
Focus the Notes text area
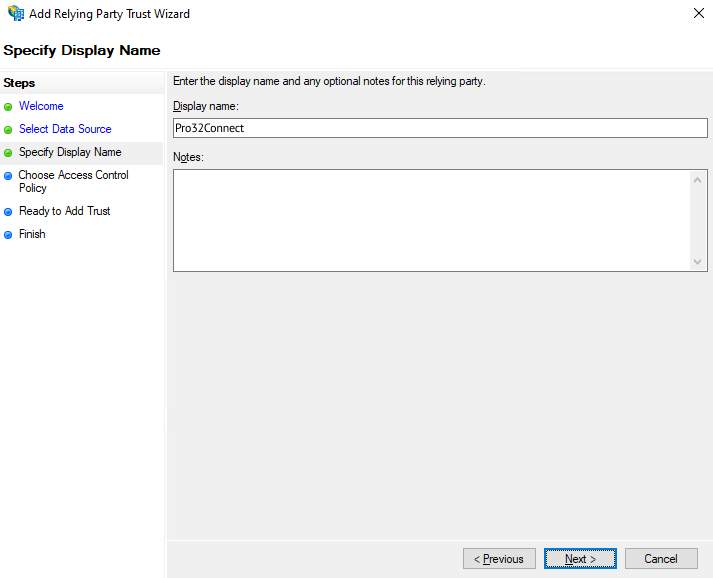coord(430,220)
